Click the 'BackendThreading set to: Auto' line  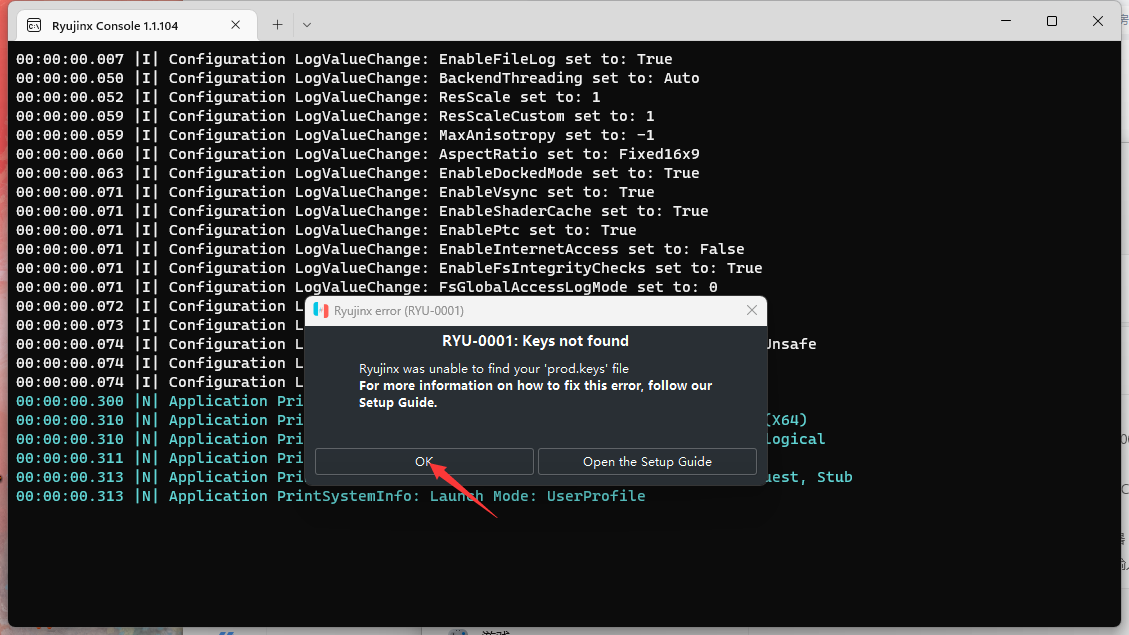point(358,78)
